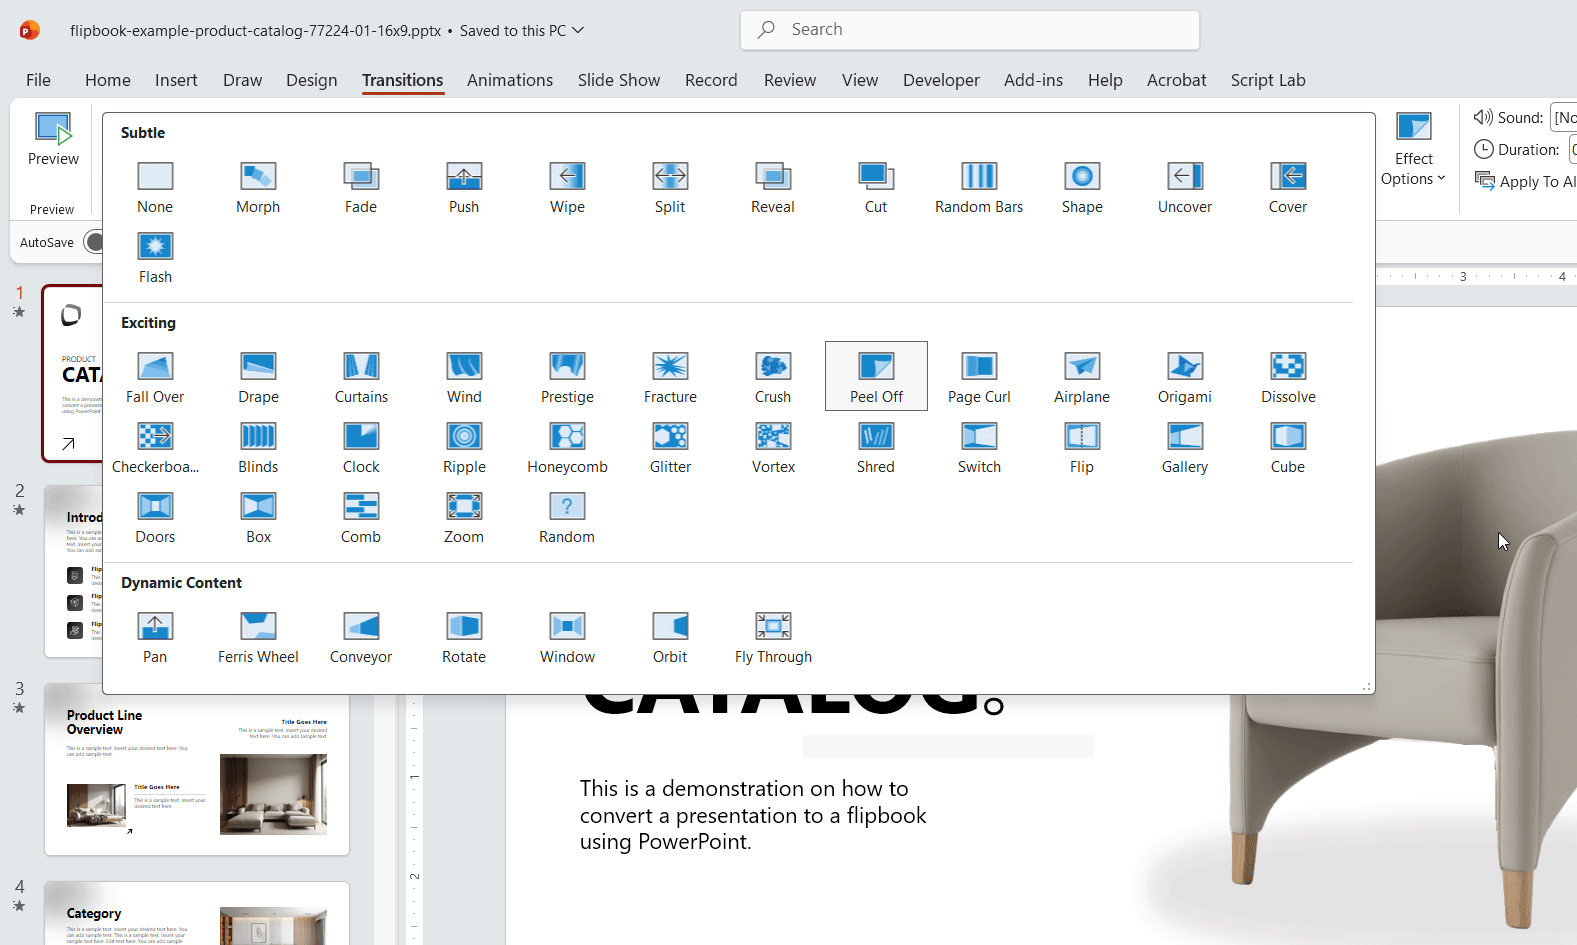Image resolution: width=1577 pixels, height=945 pixels.
Task: Choose the Switch transition
Action: 979,447
